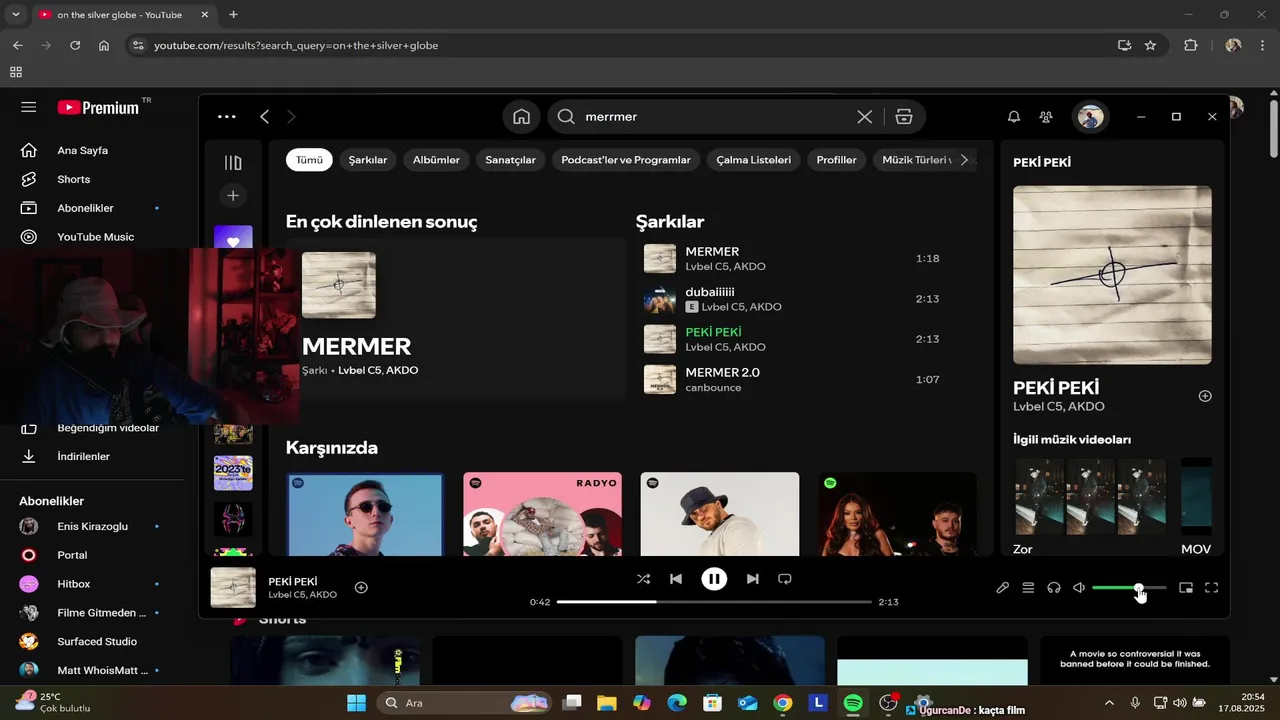Open Friend Activity people icon
This screenshot has width=1280, height=720.
[1046, 117]
